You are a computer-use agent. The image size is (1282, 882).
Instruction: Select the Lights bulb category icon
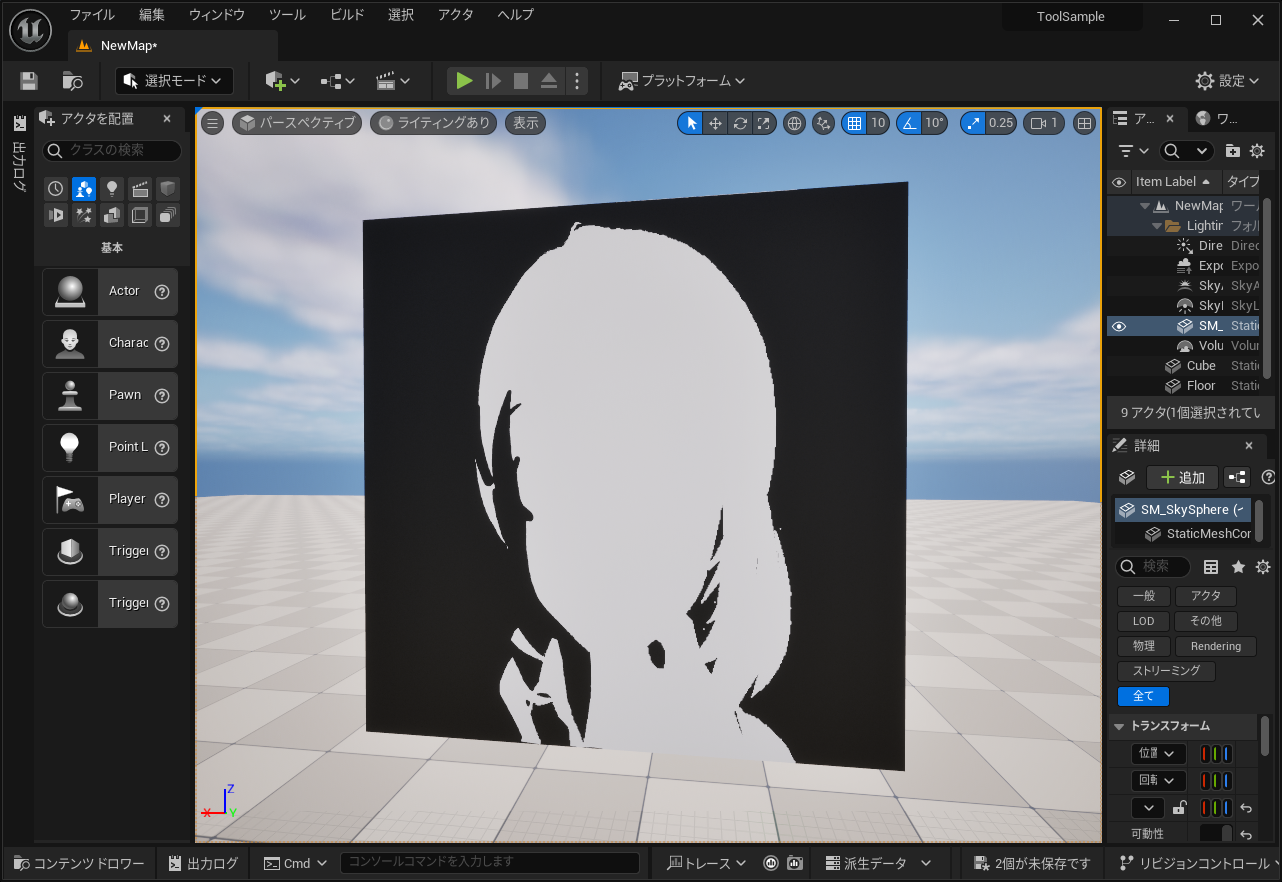point(112,188)
